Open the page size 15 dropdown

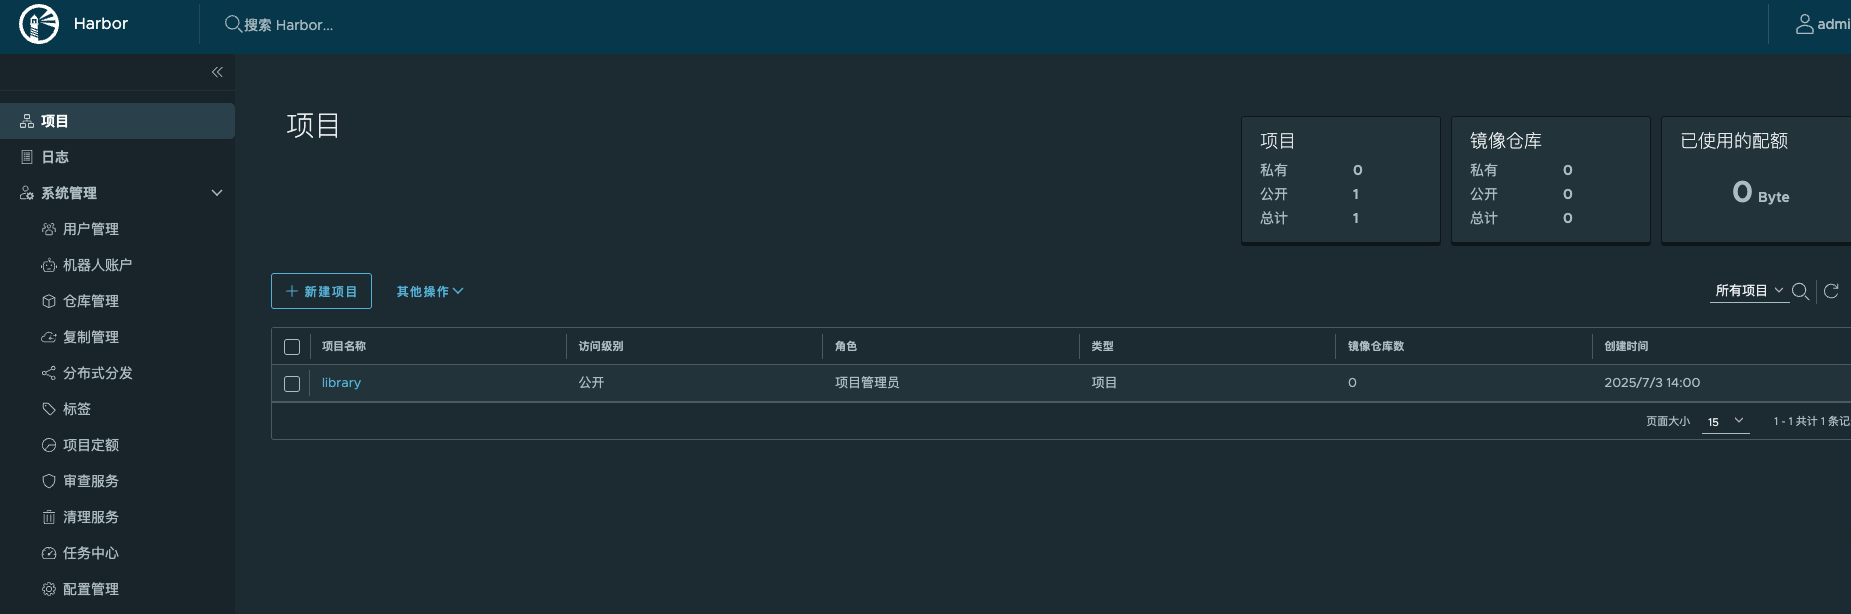click(1726, 421)
